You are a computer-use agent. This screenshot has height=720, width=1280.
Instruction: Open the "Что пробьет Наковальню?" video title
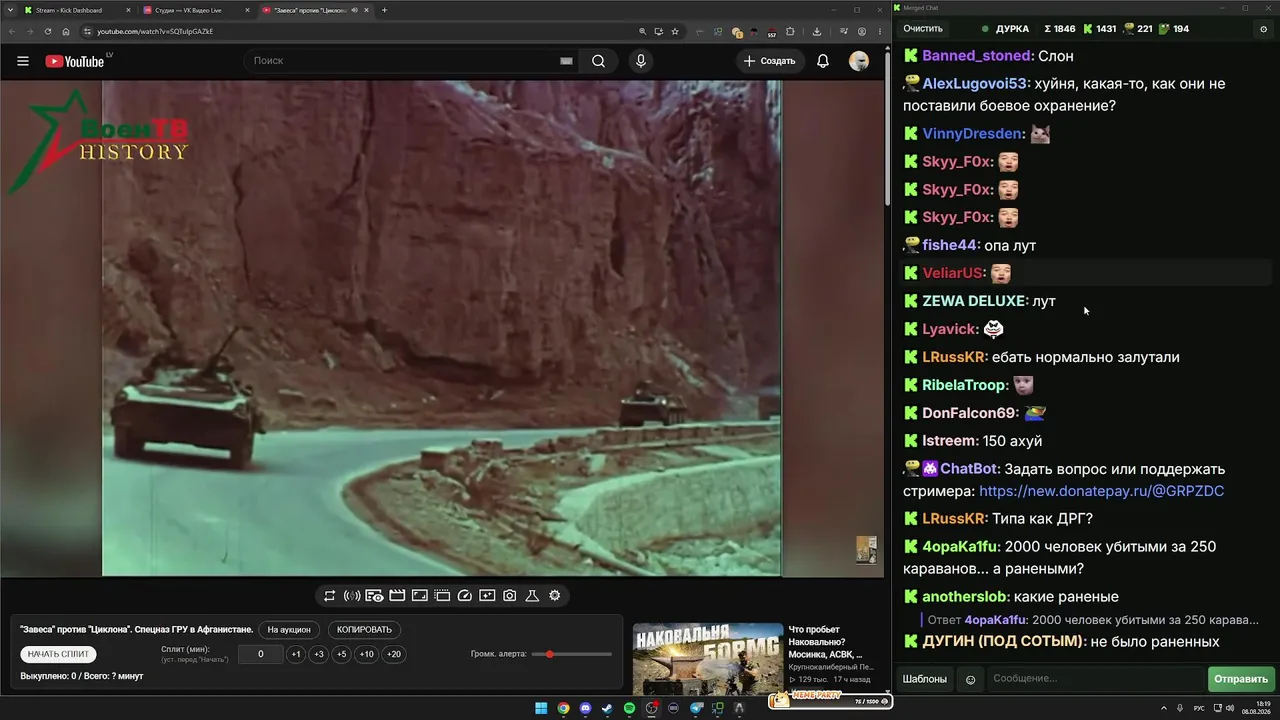(x=825, y=642)
